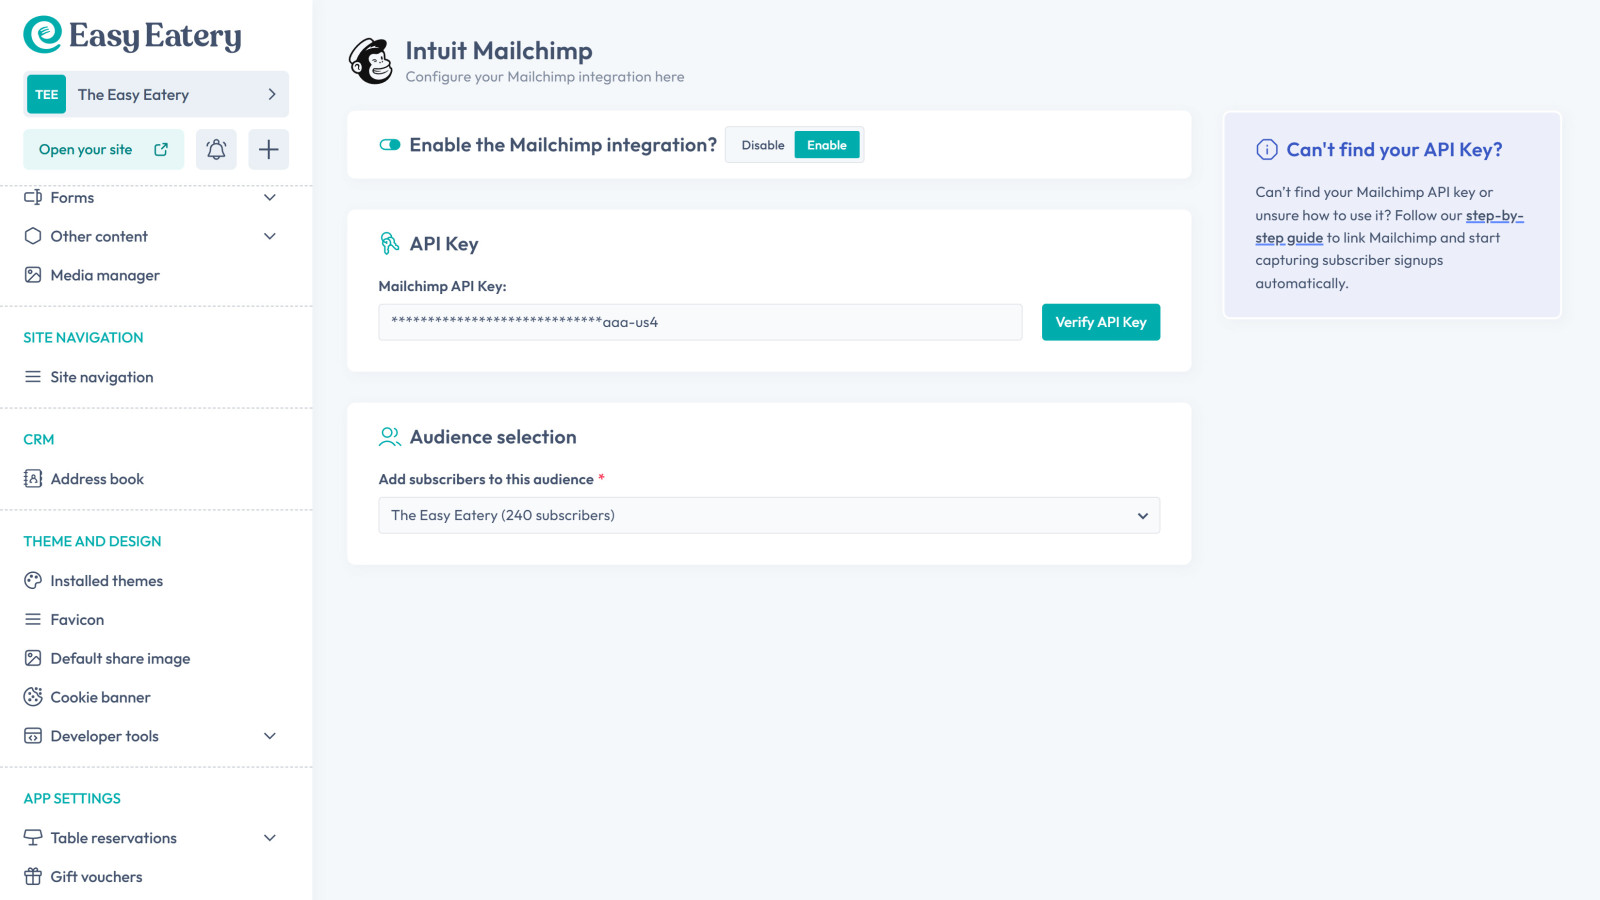This screenshot has height=900, width=1600.
Task: Open the Media manager icon item
Action: tap(33, 275)
